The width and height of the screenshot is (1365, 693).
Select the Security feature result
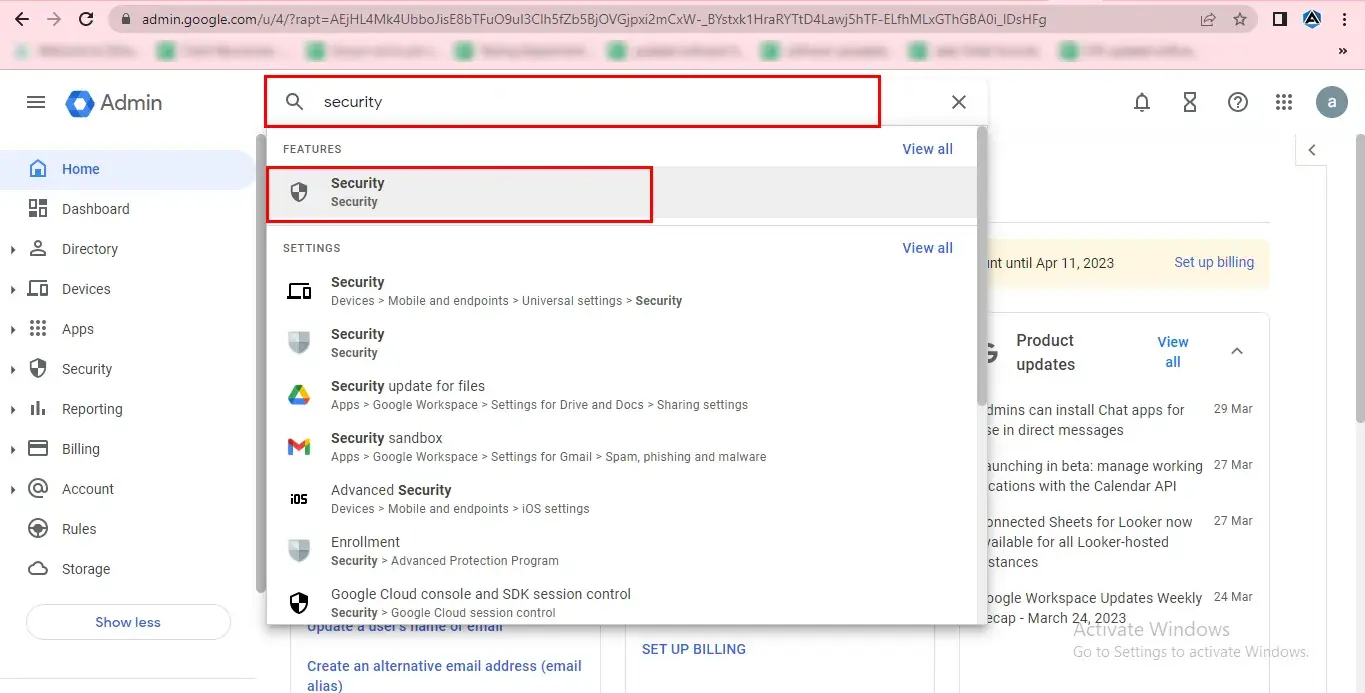click(x=621, y=192)
